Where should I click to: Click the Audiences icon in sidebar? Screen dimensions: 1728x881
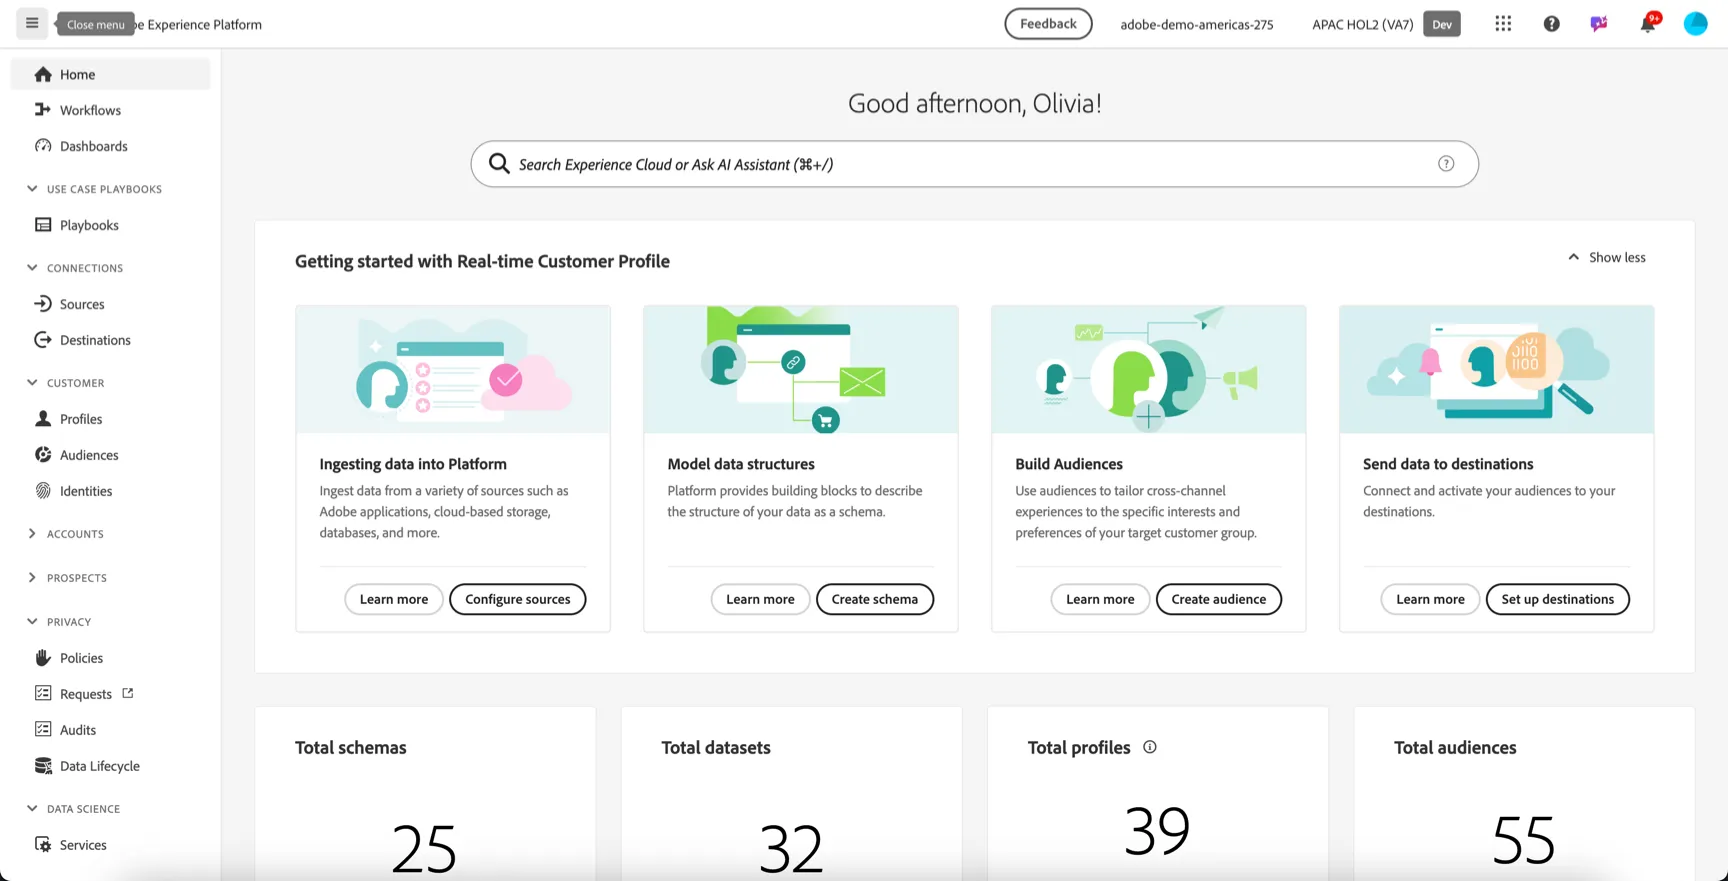click(x=43, y=455)
